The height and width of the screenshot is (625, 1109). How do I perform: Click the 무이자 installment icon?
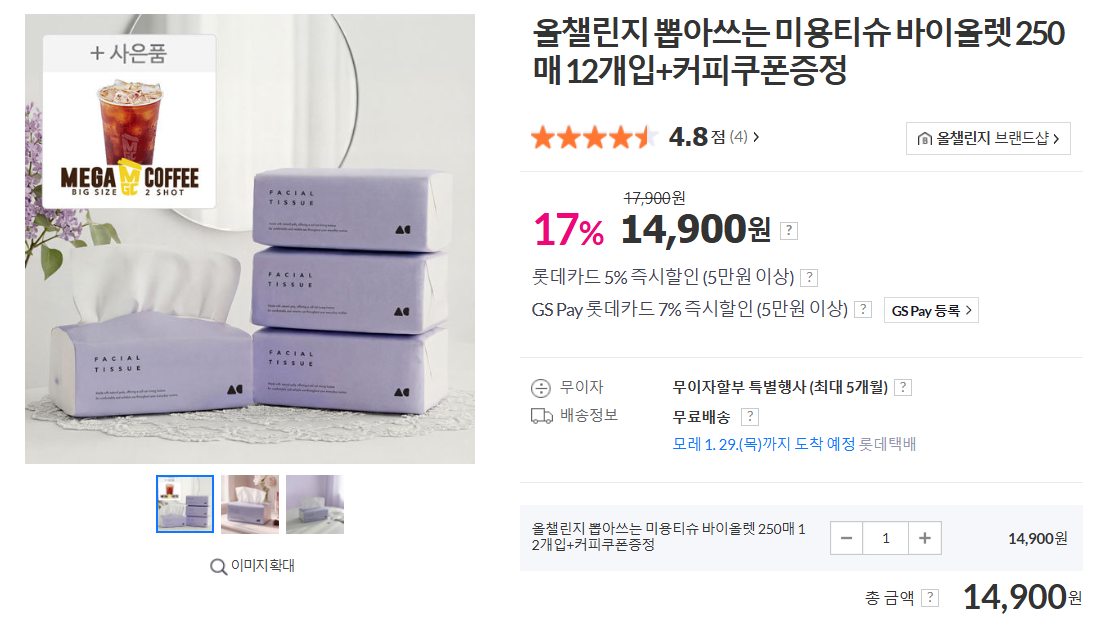coord(541,388)
